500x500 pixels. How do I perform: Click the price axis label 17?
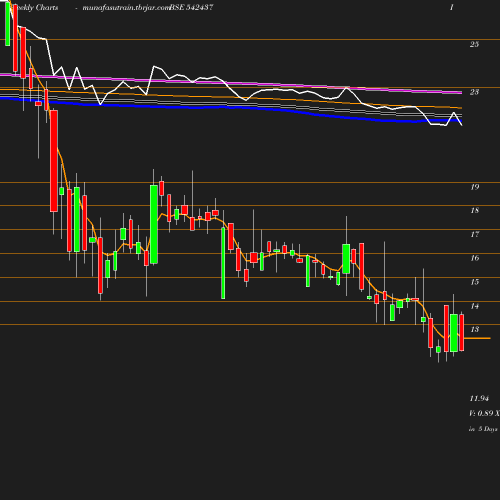(475, 234)
